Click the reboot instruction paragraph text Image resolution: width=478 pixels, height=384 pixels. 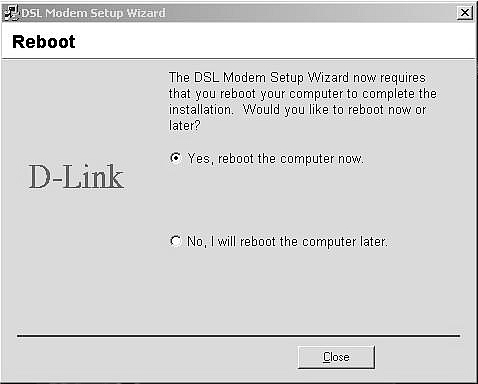[303, 102]
